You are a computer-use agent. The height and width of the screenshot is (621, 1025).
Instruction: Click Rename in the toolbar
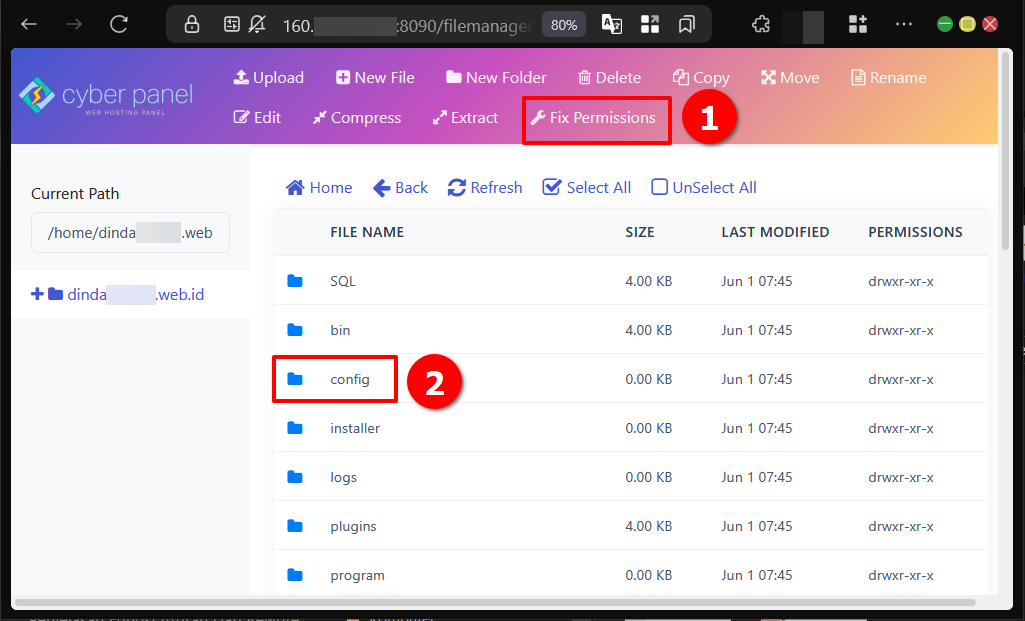(888, 78)
